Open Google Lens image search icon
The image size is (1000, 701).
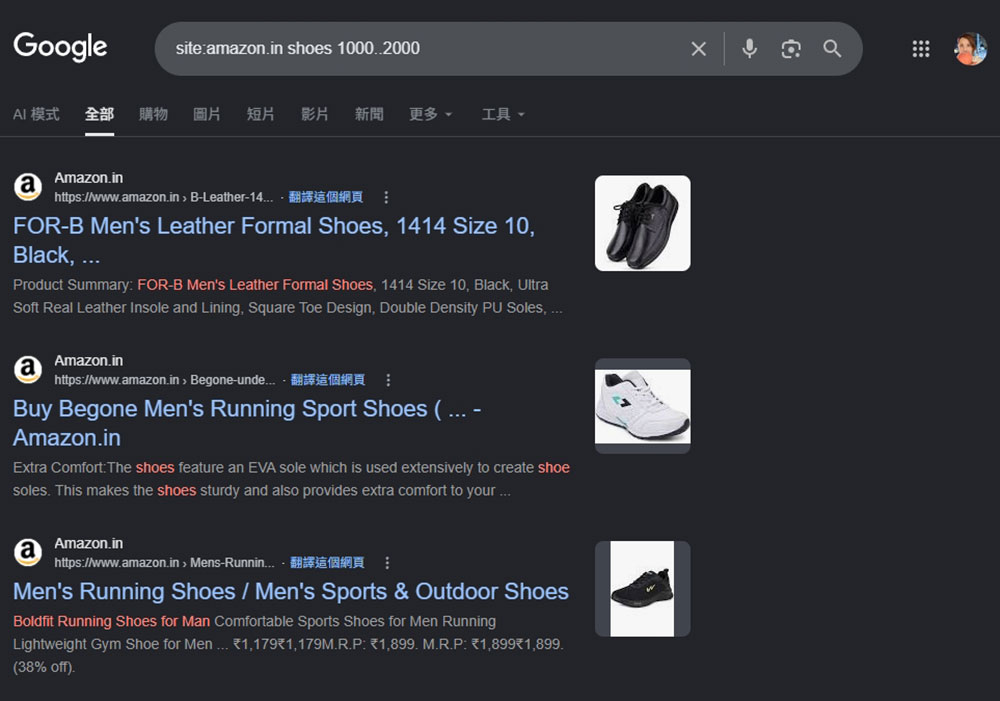pos(791,48)
